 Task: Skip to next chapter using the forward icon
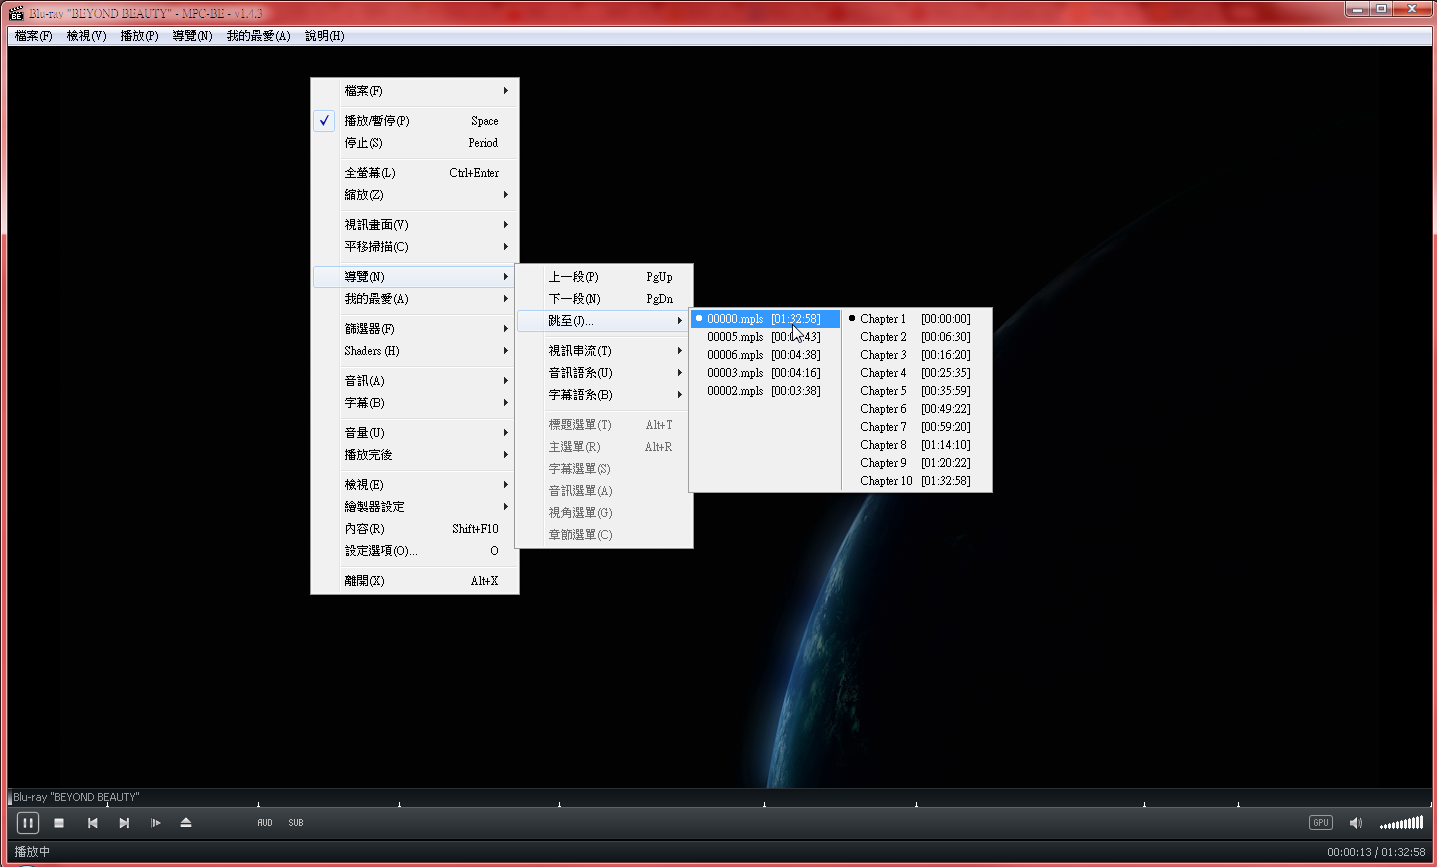124,823
